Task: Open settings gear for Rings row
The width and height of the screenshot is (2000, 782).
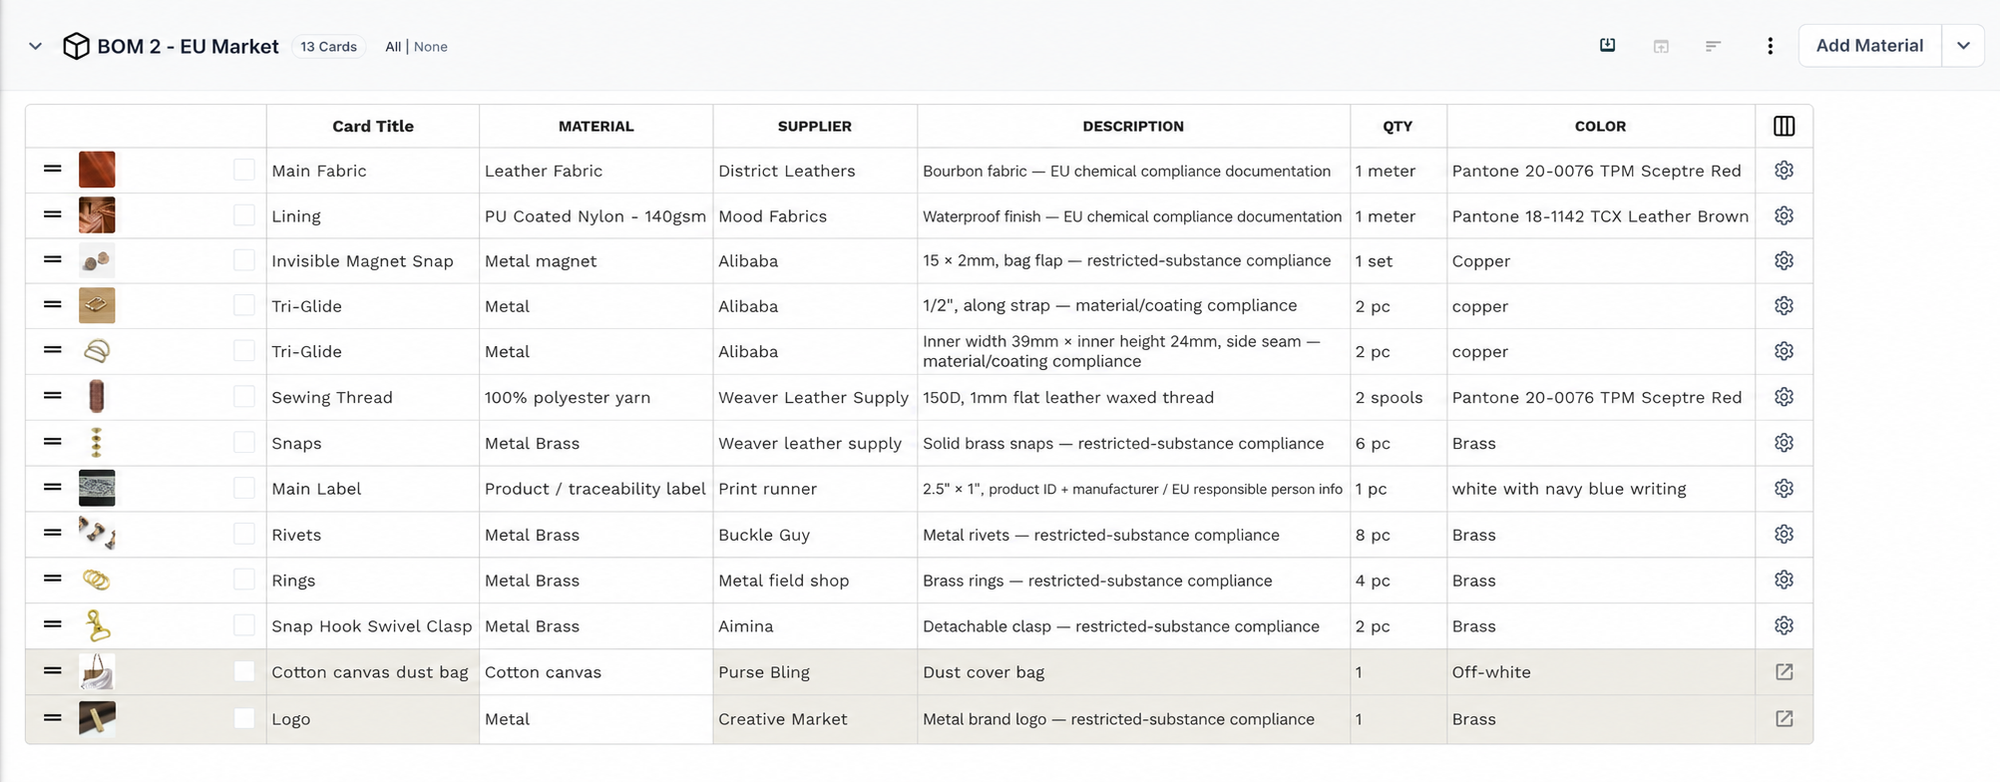Action: [x=1784, y=580]
